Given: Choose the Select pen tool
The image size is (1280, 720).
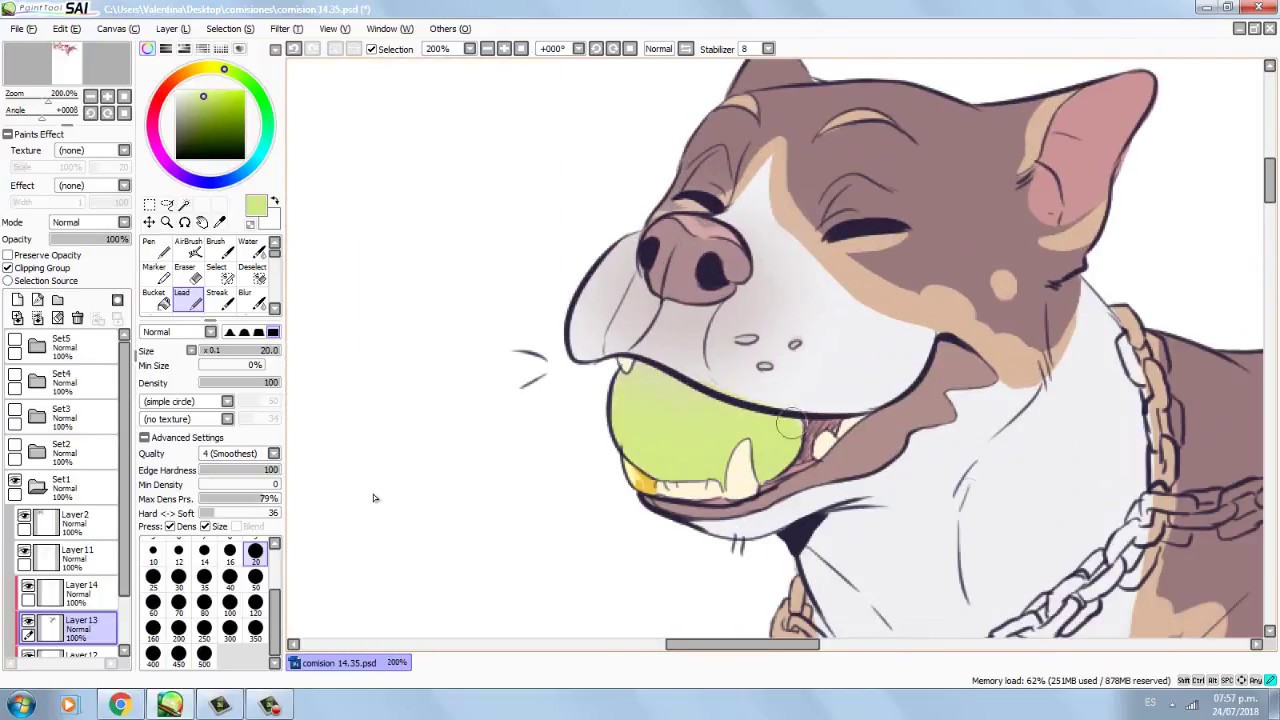Looking at the screenshot, I should pyautogui.click(x=218, y=274).
